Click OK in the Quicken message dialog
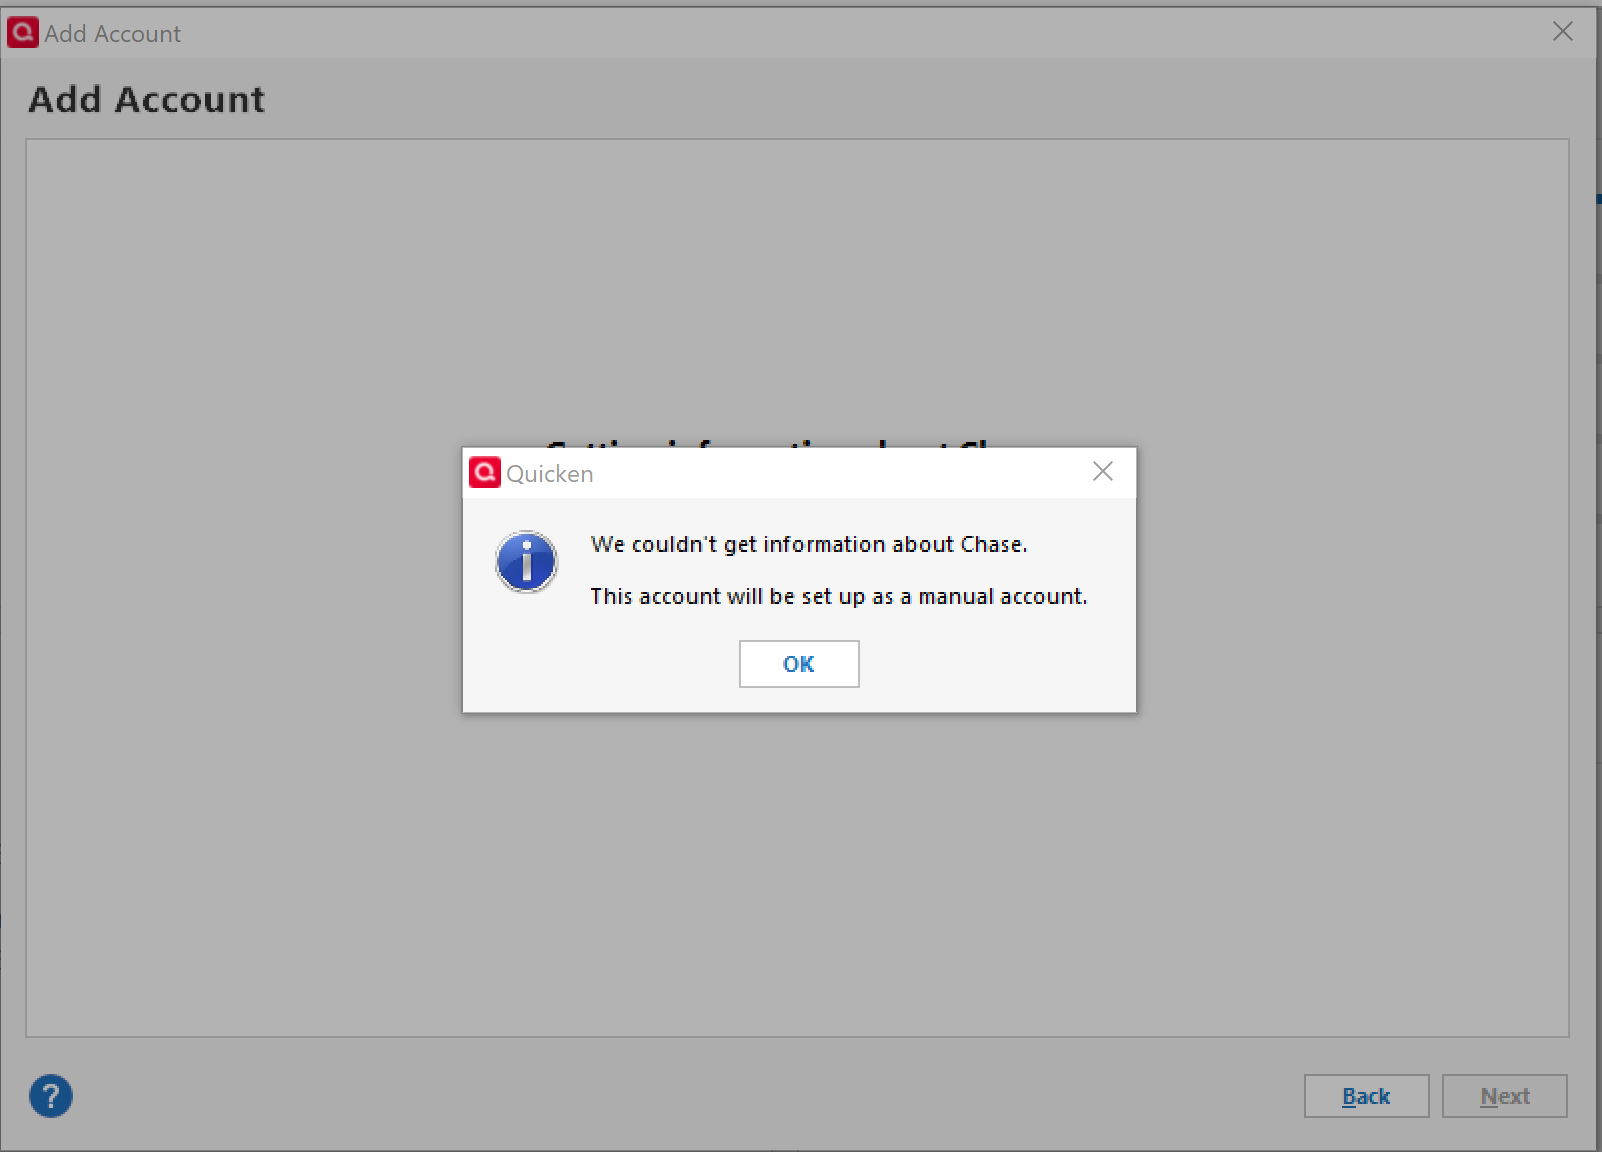This screenshot has width=1602, height=1152. pos(799,664)
